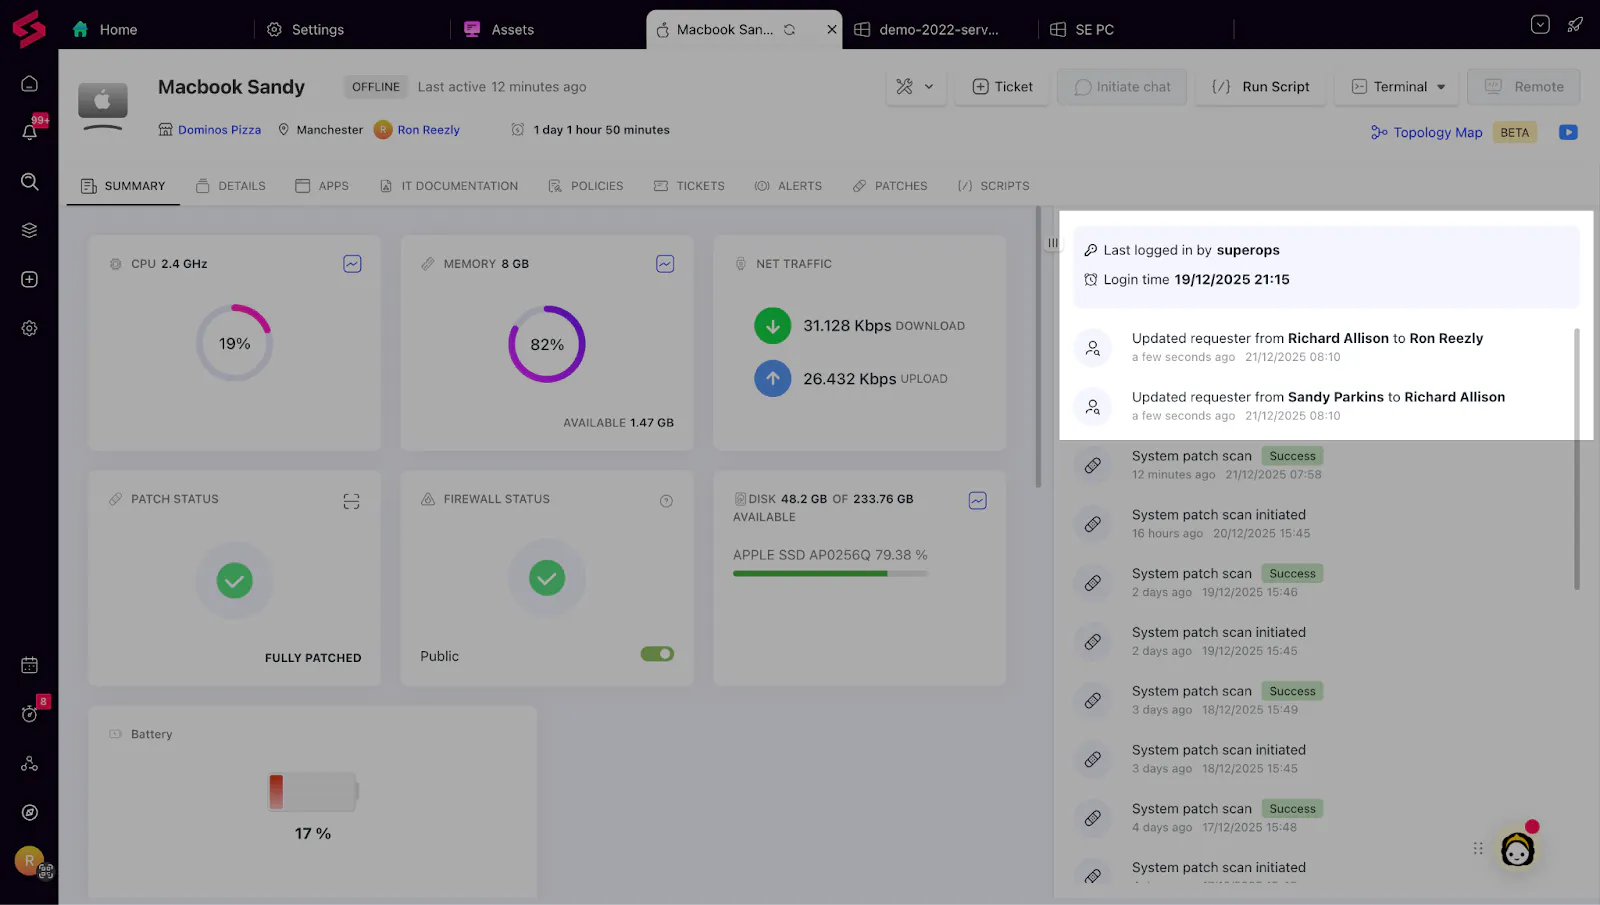This screenshot has height=905, width=1600.
Task: Open the top-right pocket dropdown icon
Action: (1540, 25)
